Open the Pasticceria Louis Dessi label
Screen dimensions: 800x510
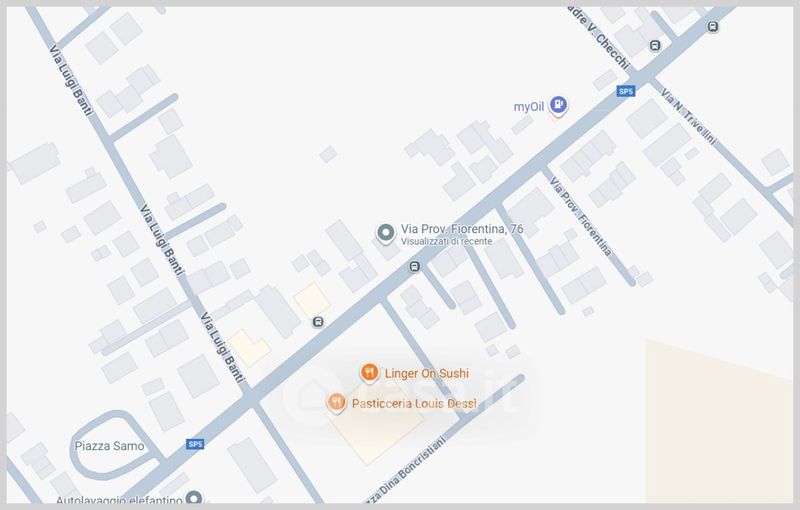click(x=414, y=403)
